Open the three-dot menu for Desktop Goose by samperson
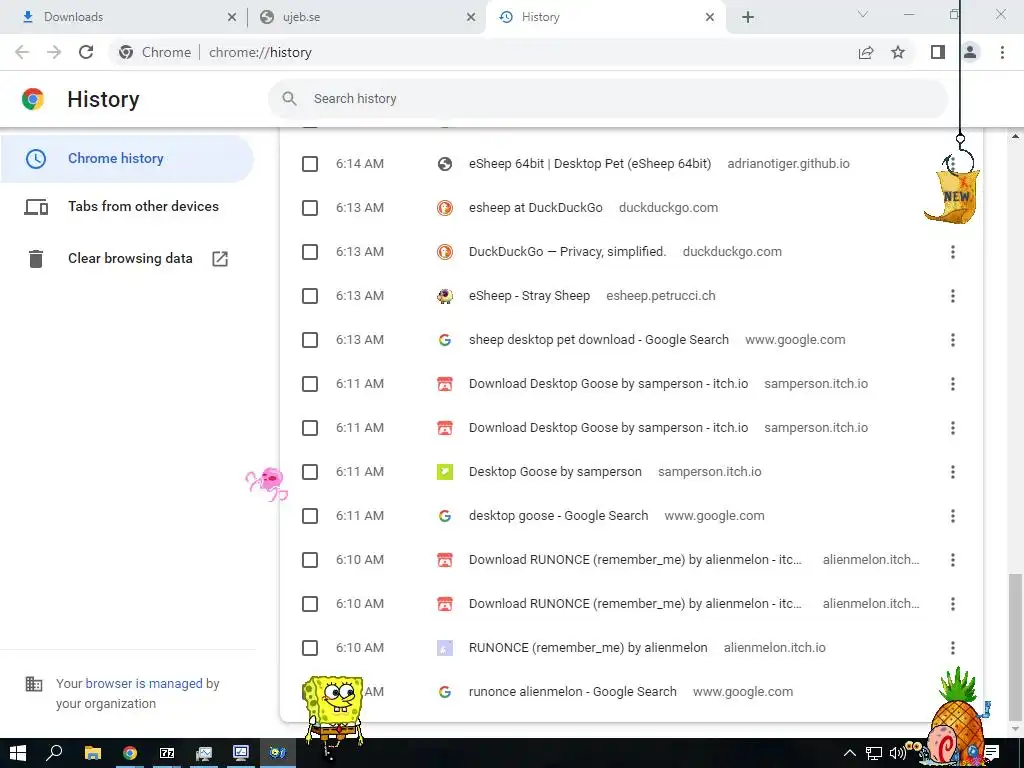1024x768 pixels. pos(953,472)
